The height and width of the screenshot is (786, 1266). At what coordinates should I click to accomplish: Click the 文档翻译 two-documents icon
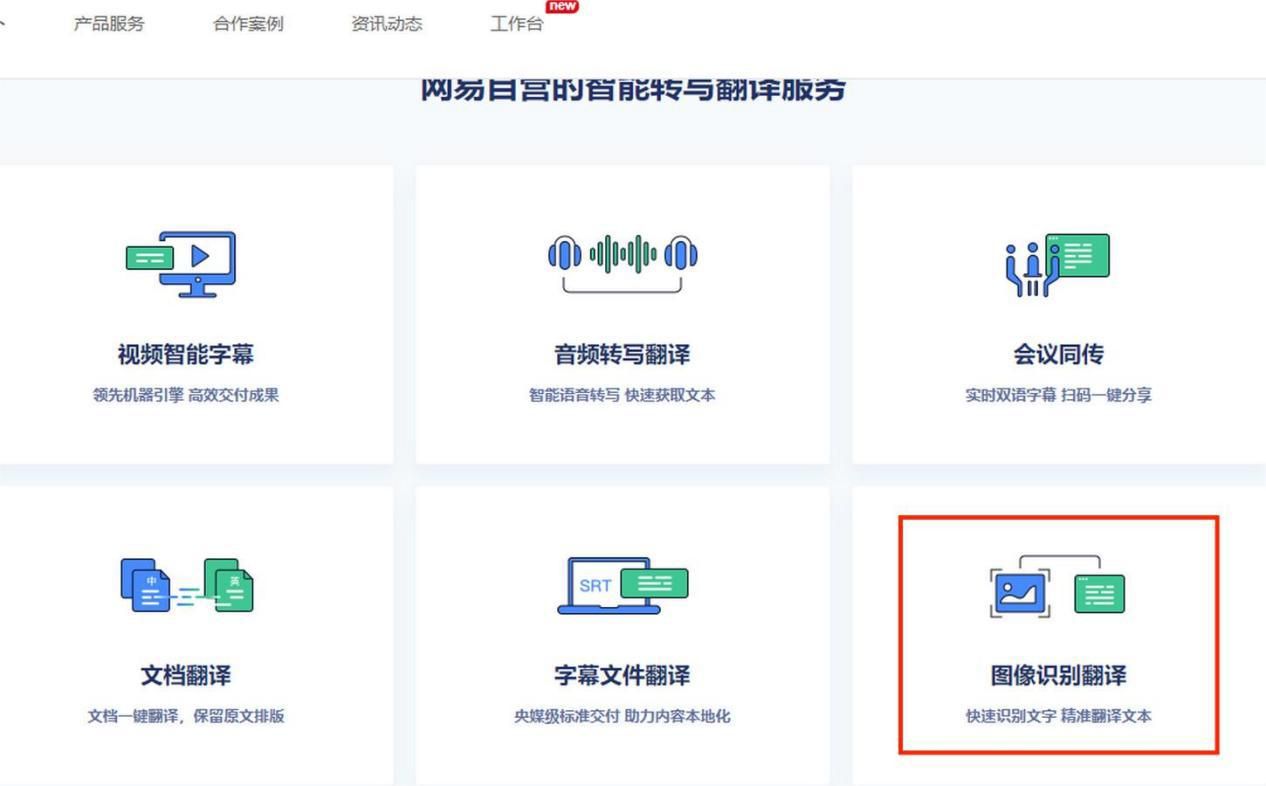click(187, 586)
